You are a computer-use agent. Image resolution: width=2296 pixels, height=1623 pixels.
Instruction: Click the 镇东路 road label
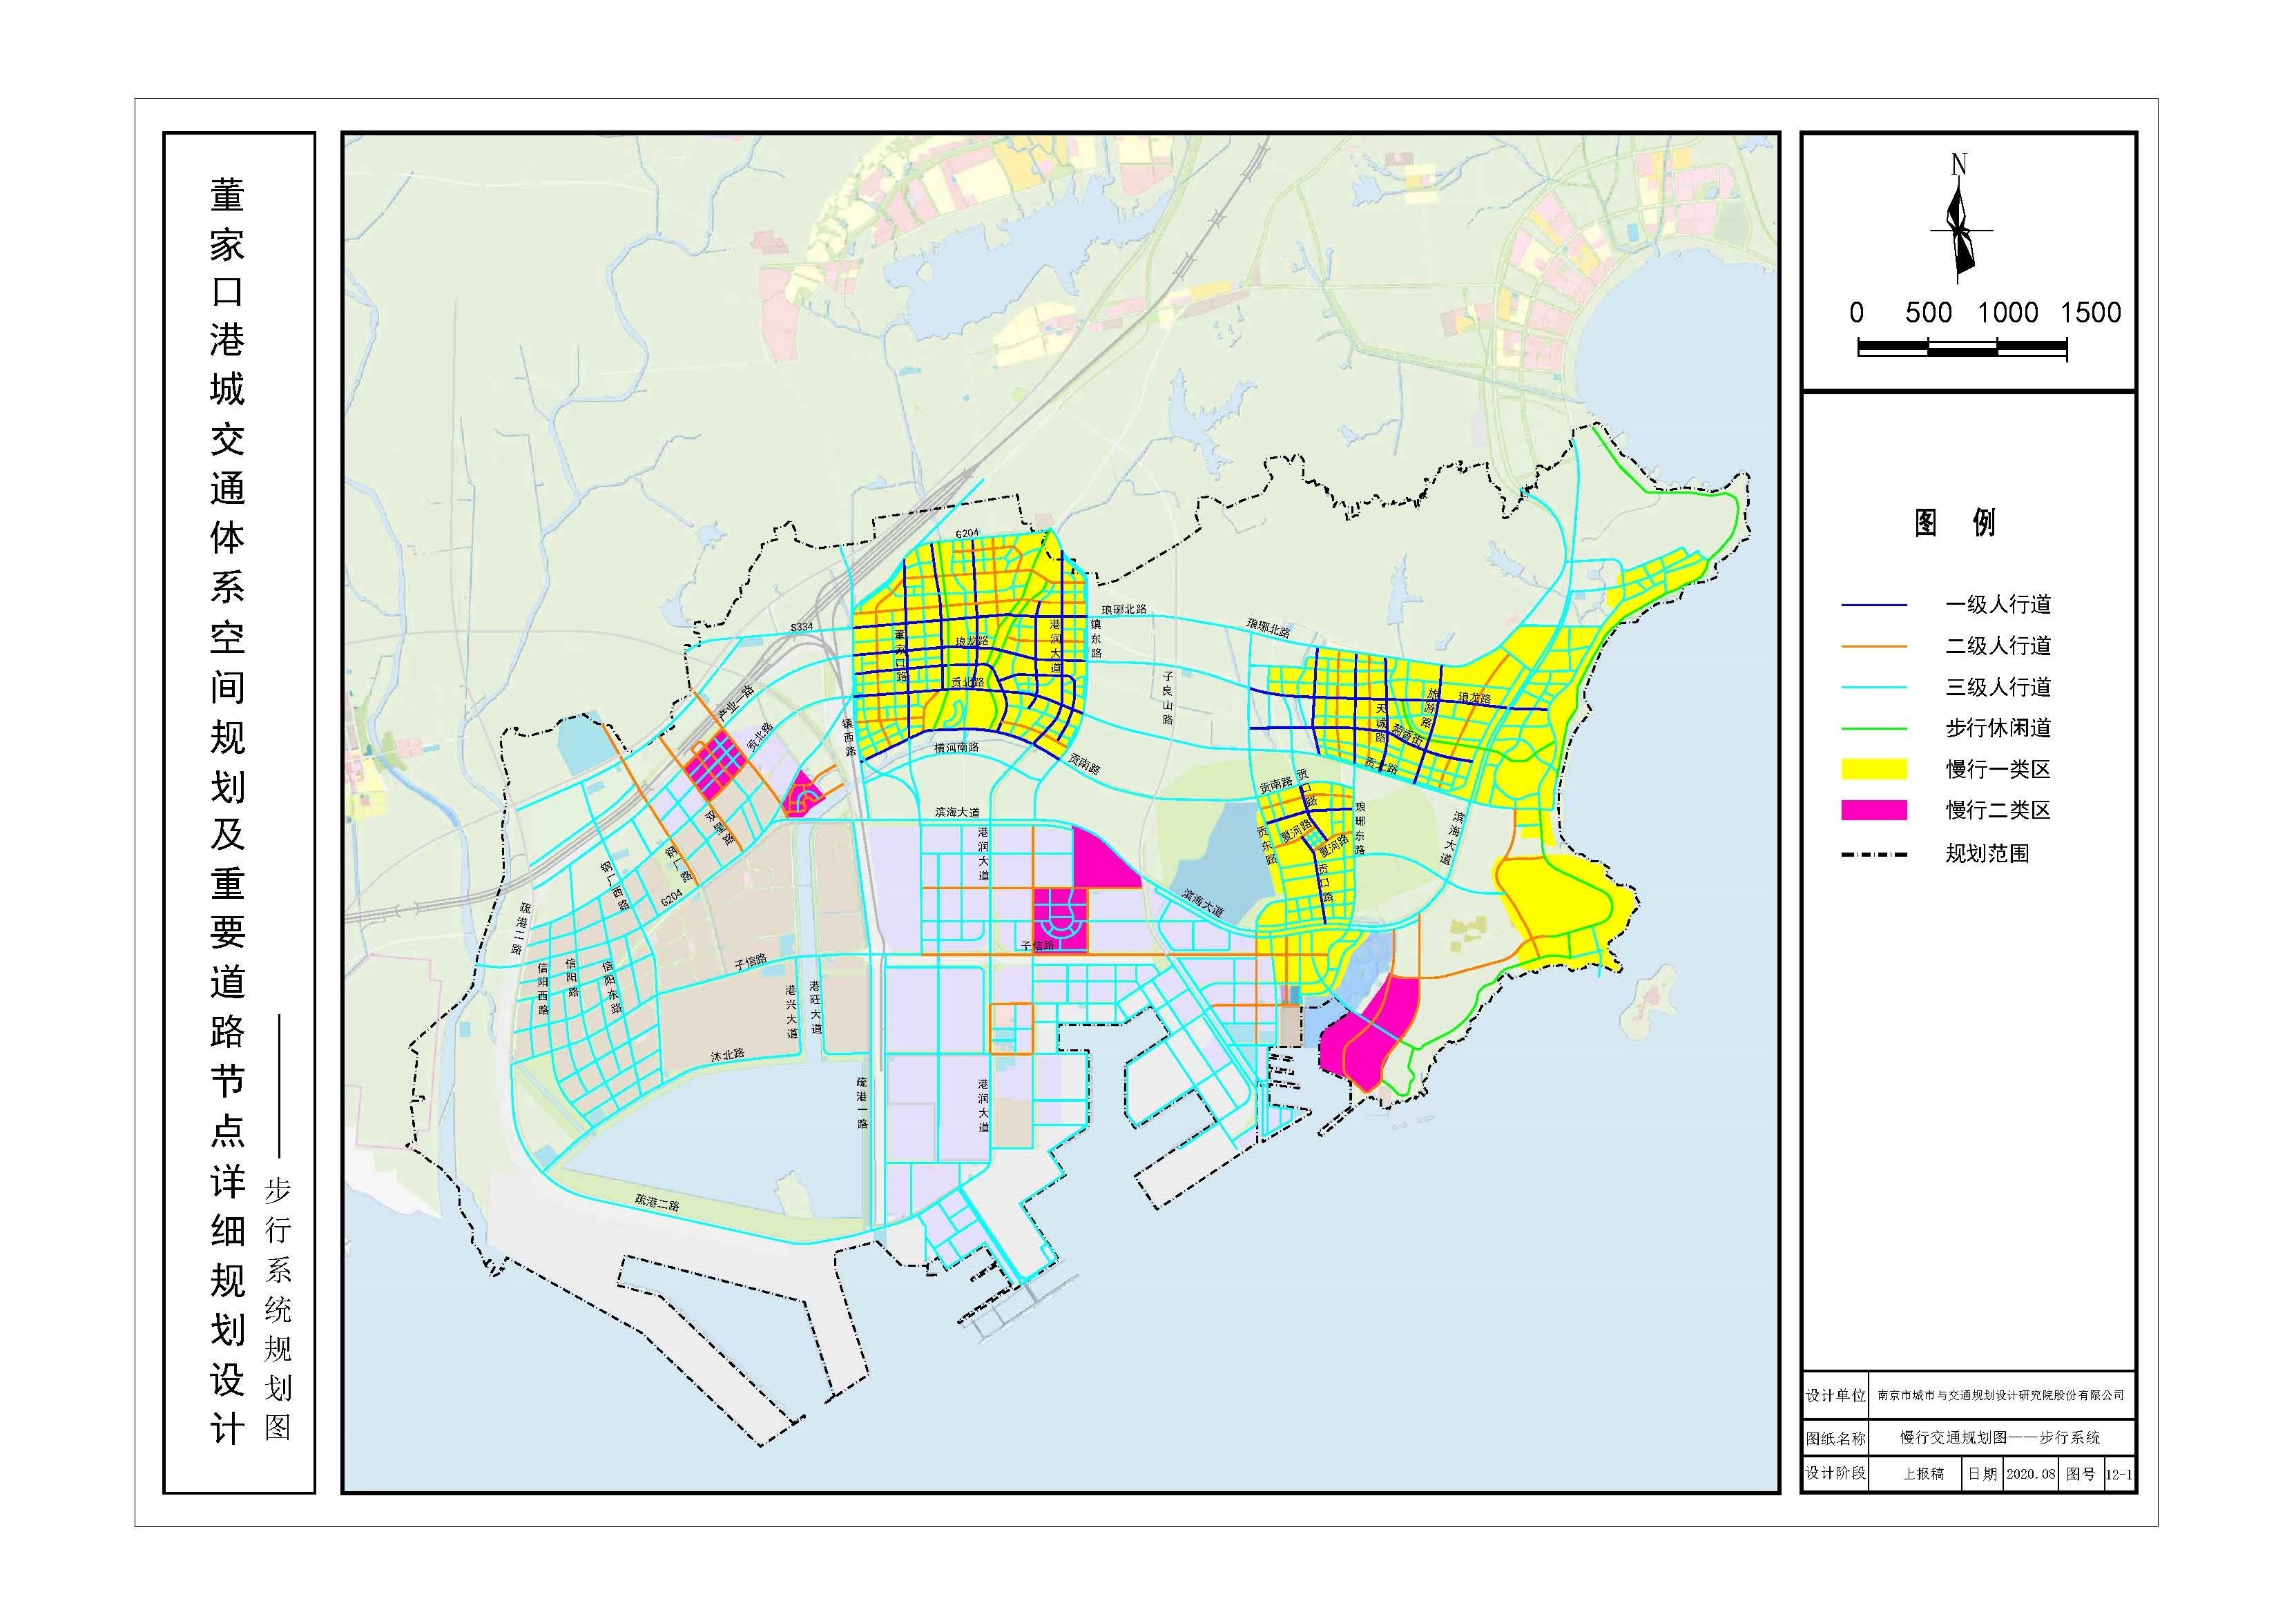(x=1095, y=638)
